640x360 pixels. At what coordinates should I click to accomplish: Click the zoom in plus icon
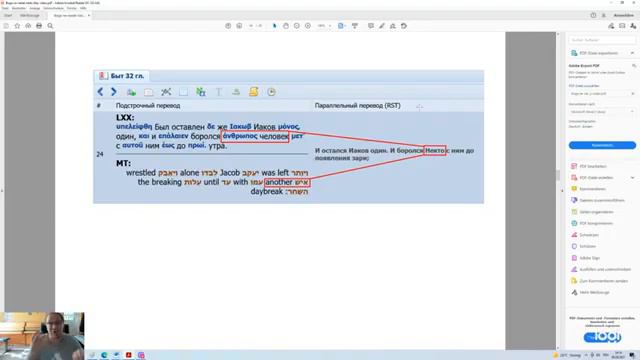pos(308,26)
